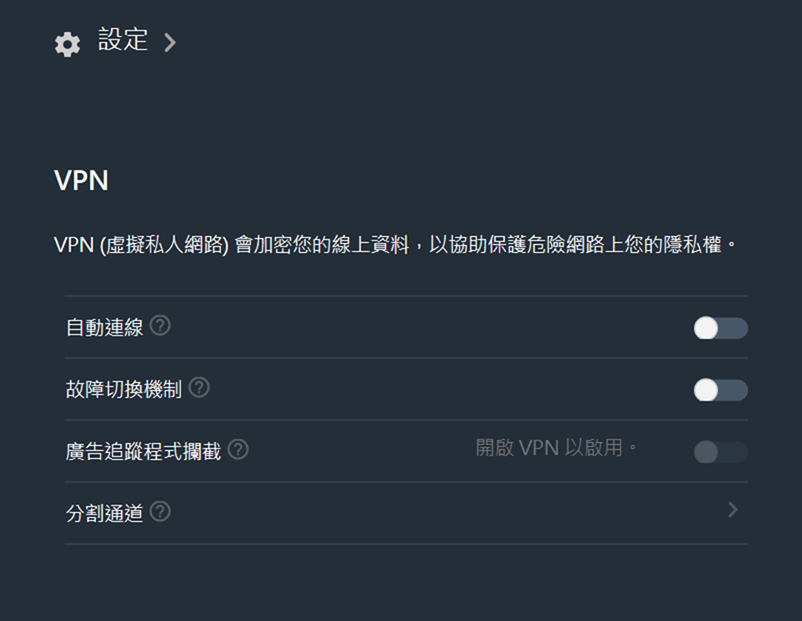Click 虛擬私人網路 in the description

pos(165,245)
